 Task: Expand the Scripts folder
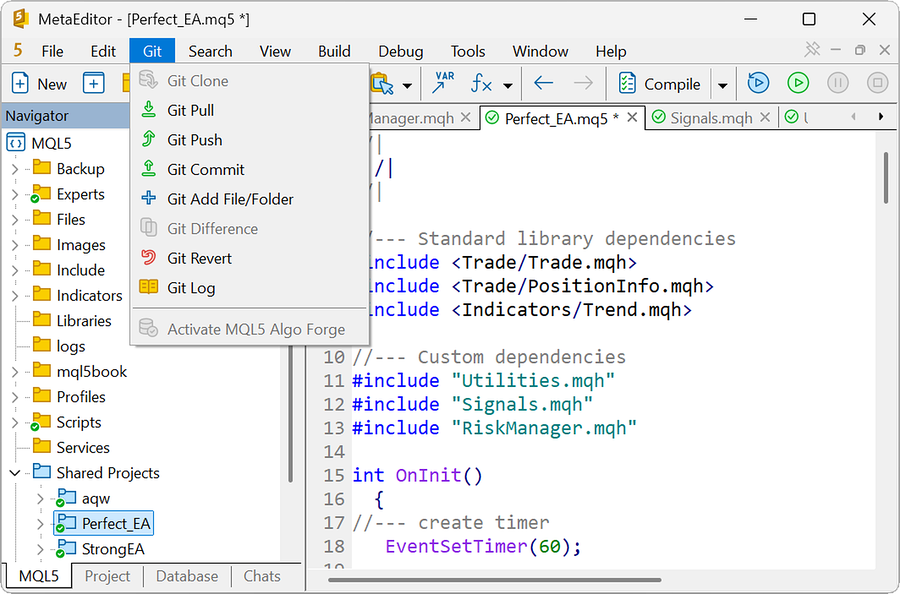15,422
